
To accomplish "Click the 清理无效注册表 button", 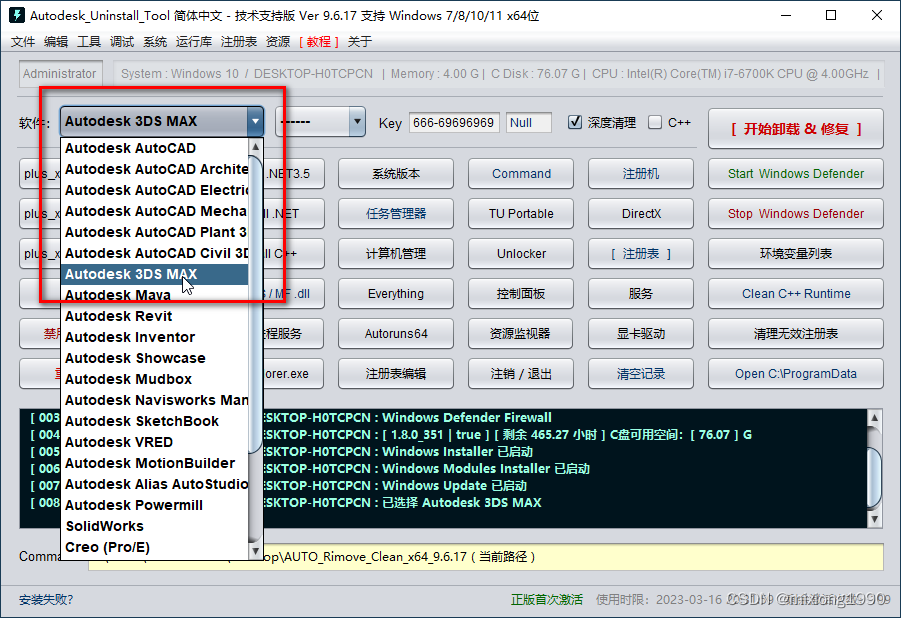I will click(796, 333).
